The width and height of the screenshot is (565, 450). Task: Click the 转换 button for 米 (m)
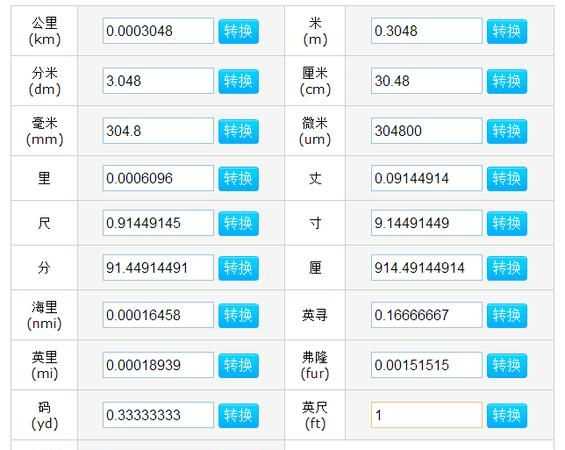pyautogui.click(x=507, y=31)
